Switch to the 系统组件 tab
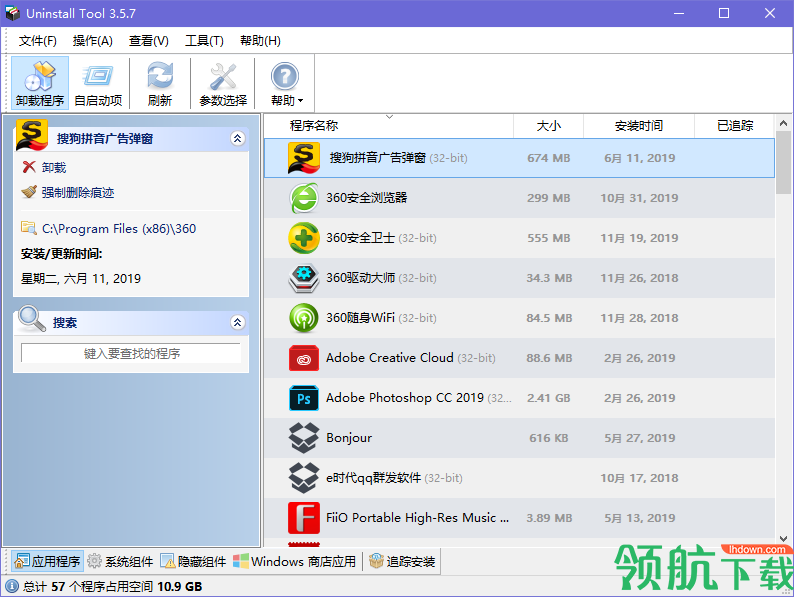This screenshot has height=597, width=794. [120, 561]
